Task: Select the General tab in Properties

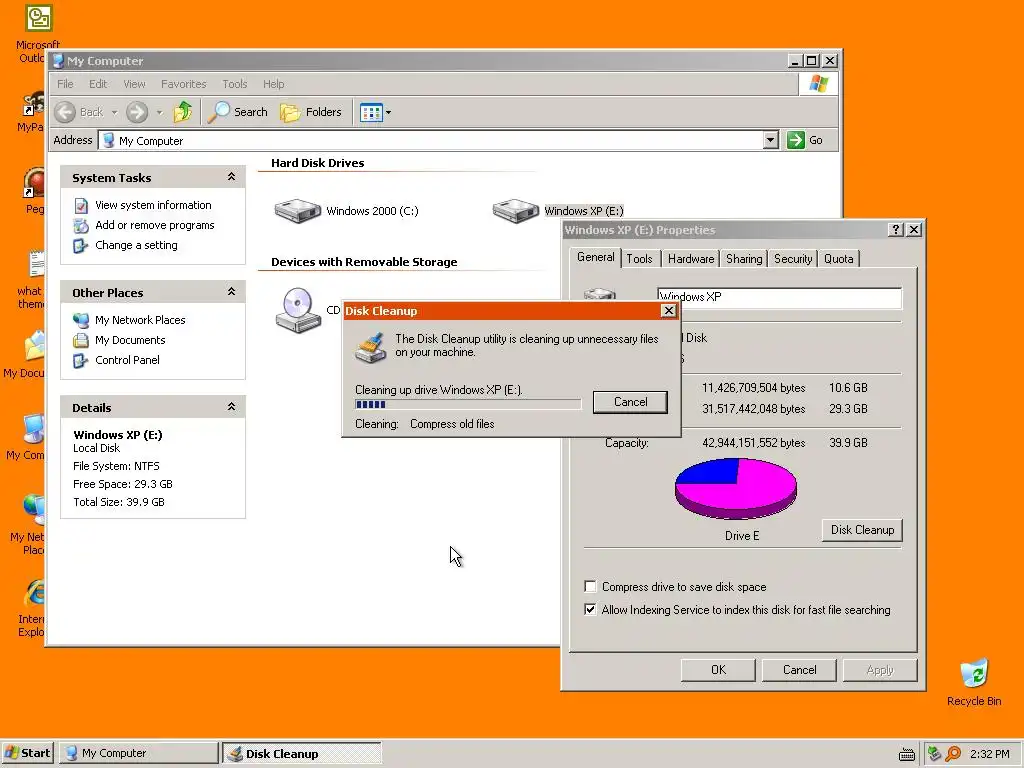Action: (x=596, y=257)
